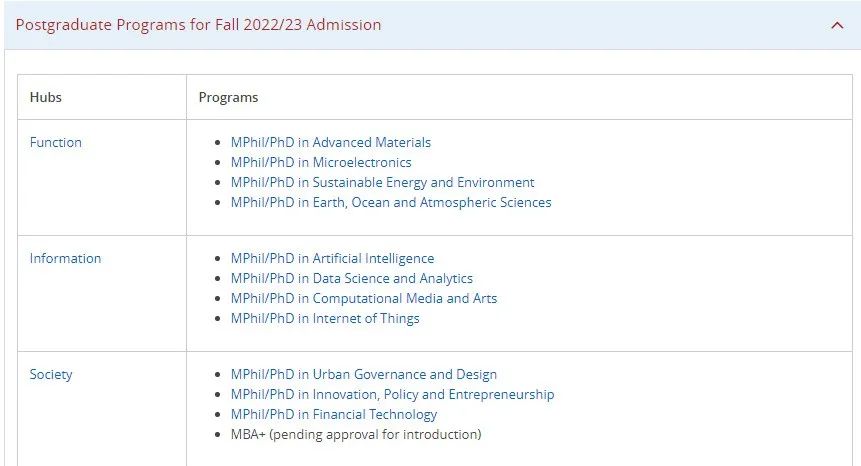Click the bullet beside Artificial Intelligence

(219, 259)
